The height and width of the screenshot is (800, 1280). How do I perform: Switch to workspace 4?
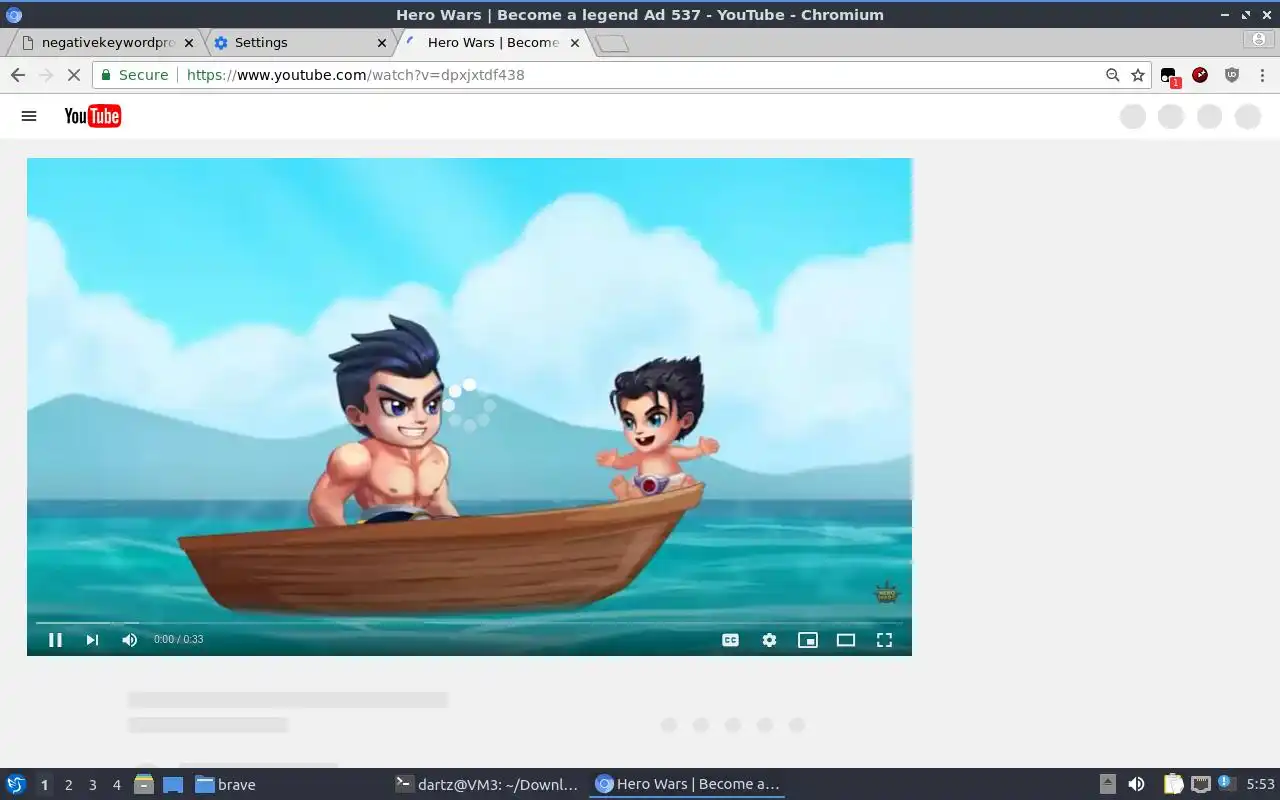pos(116,785)
